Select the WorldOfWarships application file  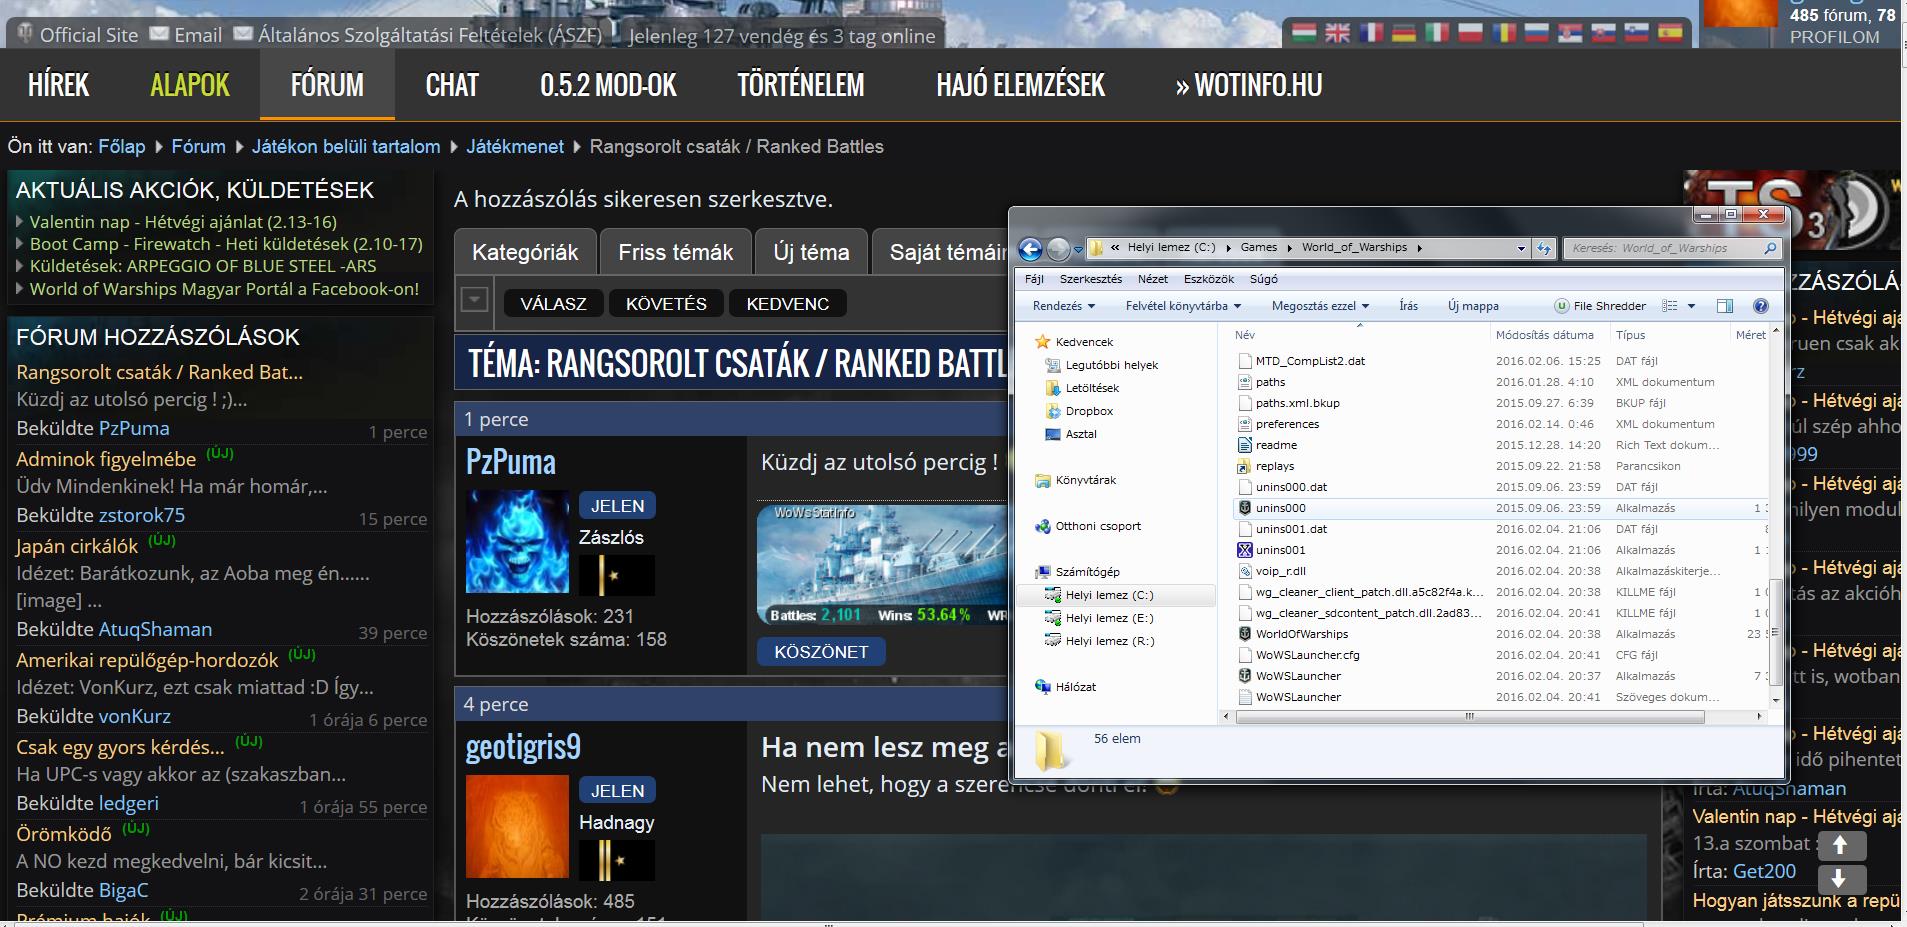(x=1301, y=634)
